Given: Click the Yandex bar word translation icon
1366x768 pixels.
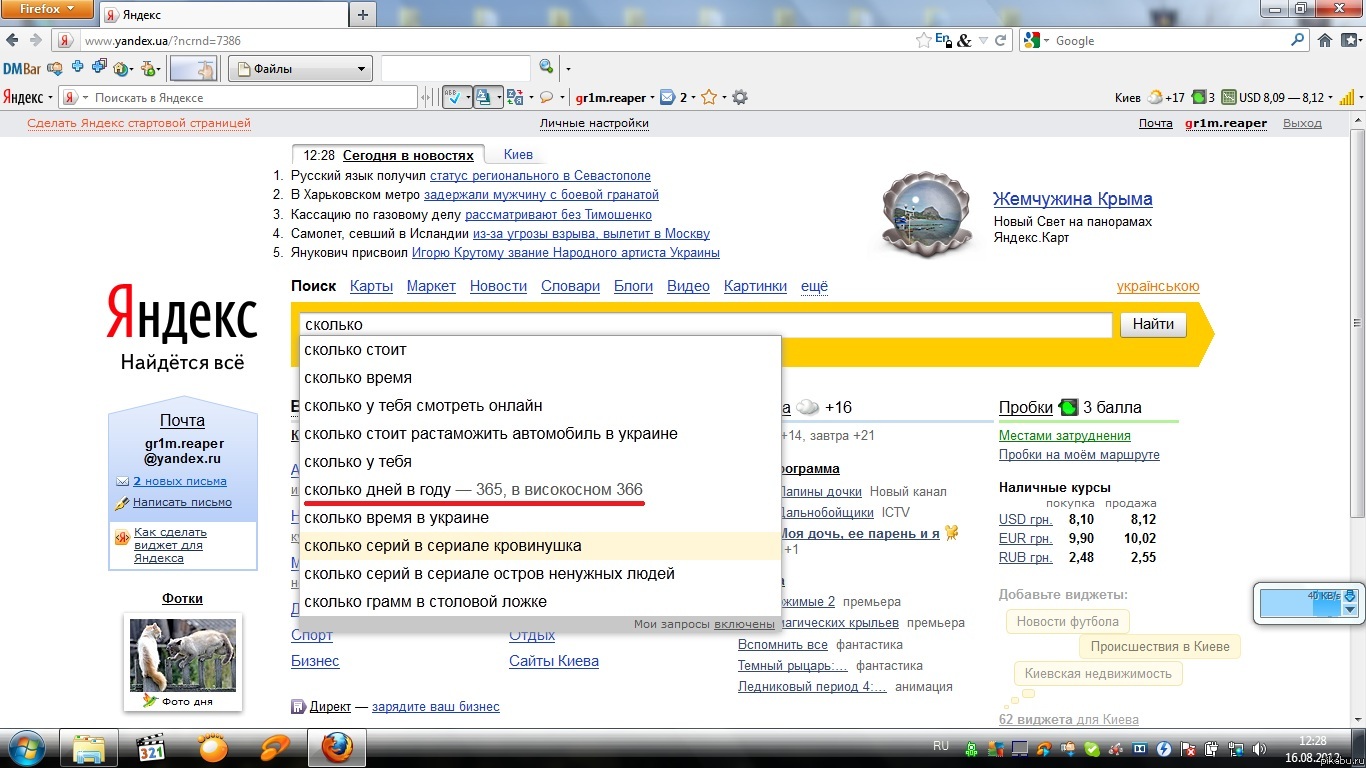Looking at the screenshot, I should 515,97.
